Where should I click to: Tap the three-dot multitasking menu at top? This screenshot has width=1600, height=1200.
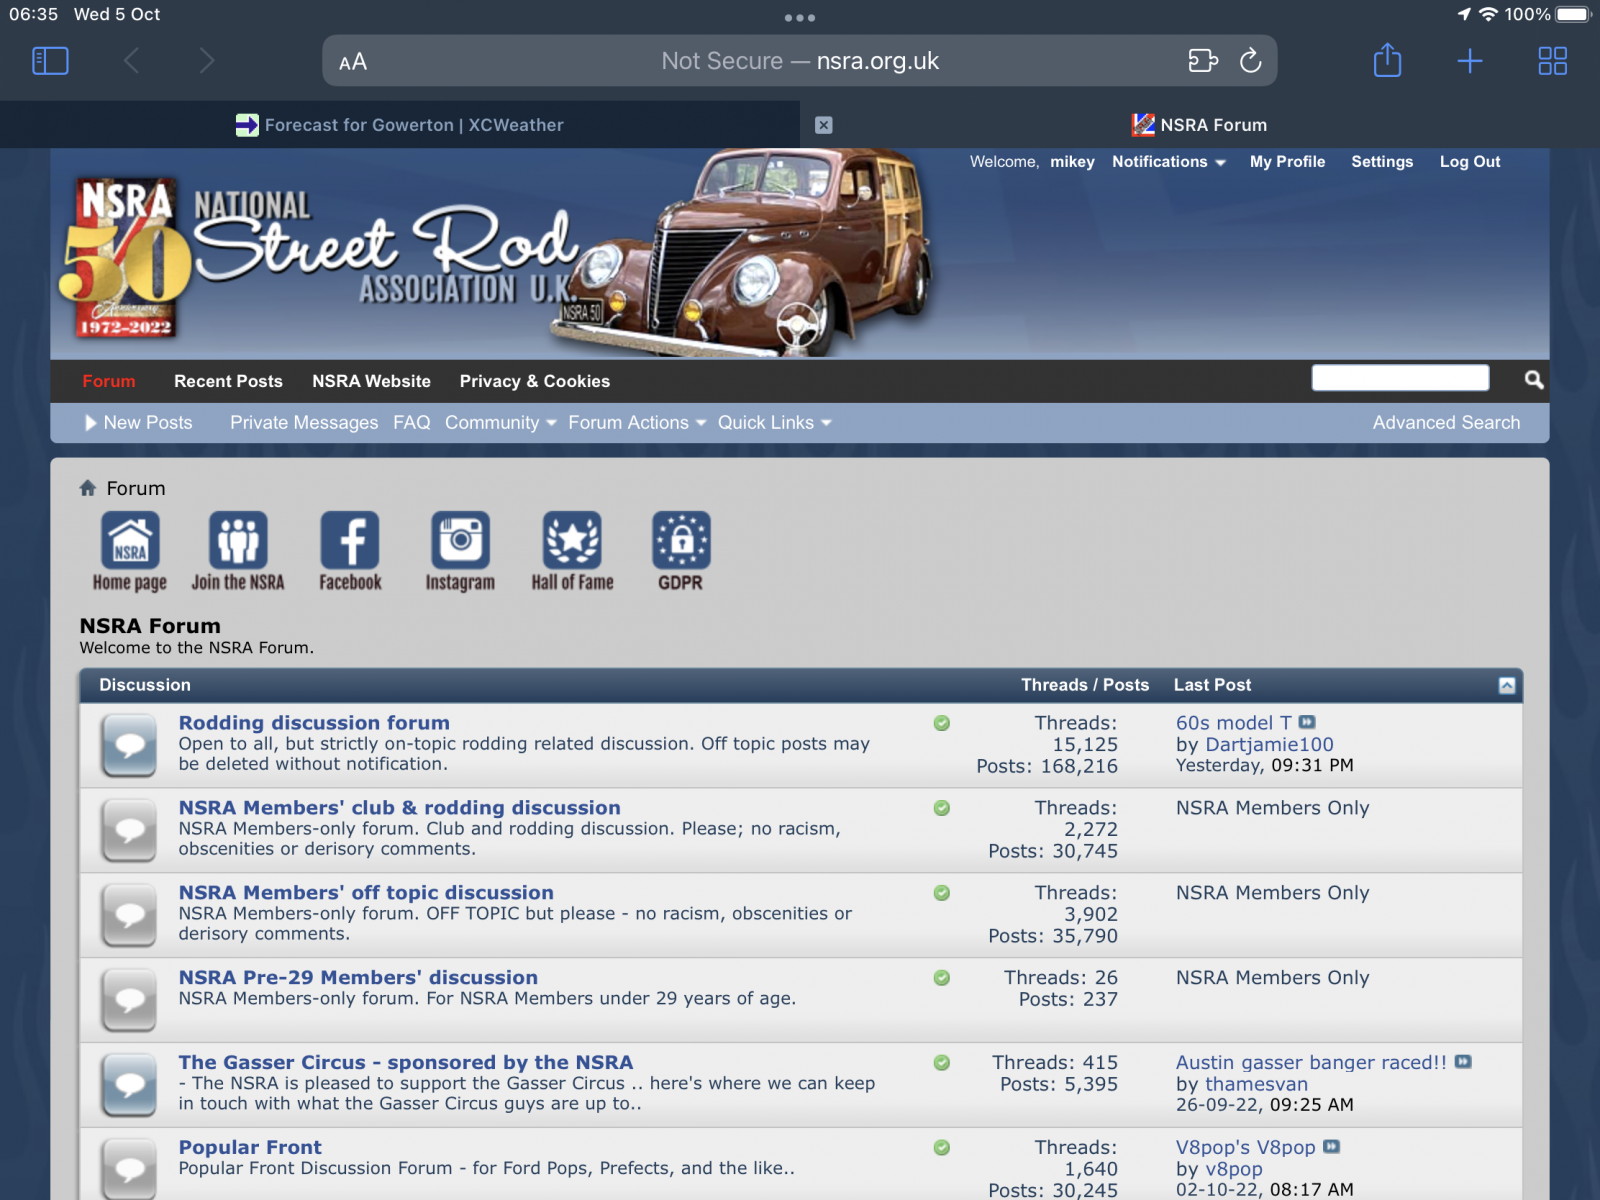coord(800,17)
